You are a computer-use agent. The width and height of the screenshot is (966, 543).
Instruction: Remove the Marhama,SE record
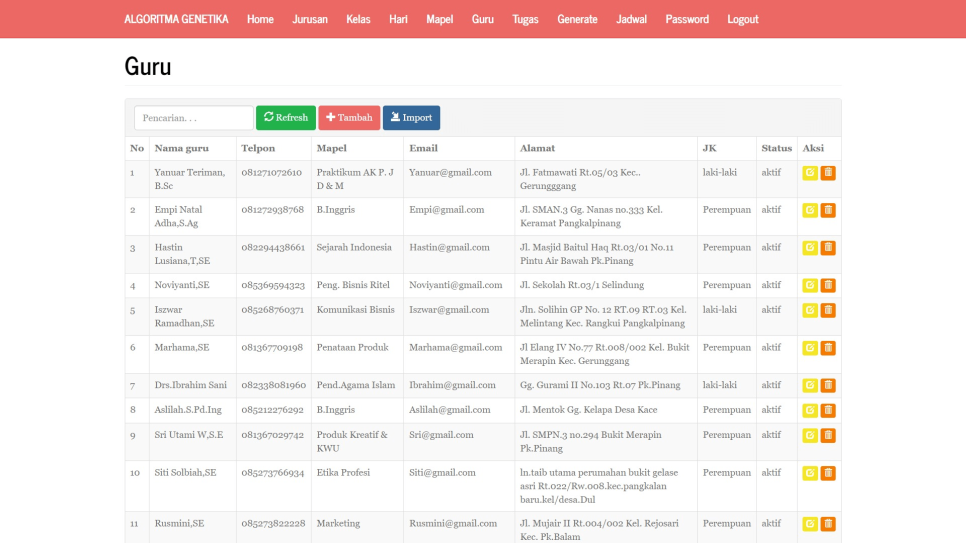click(828, 348)
